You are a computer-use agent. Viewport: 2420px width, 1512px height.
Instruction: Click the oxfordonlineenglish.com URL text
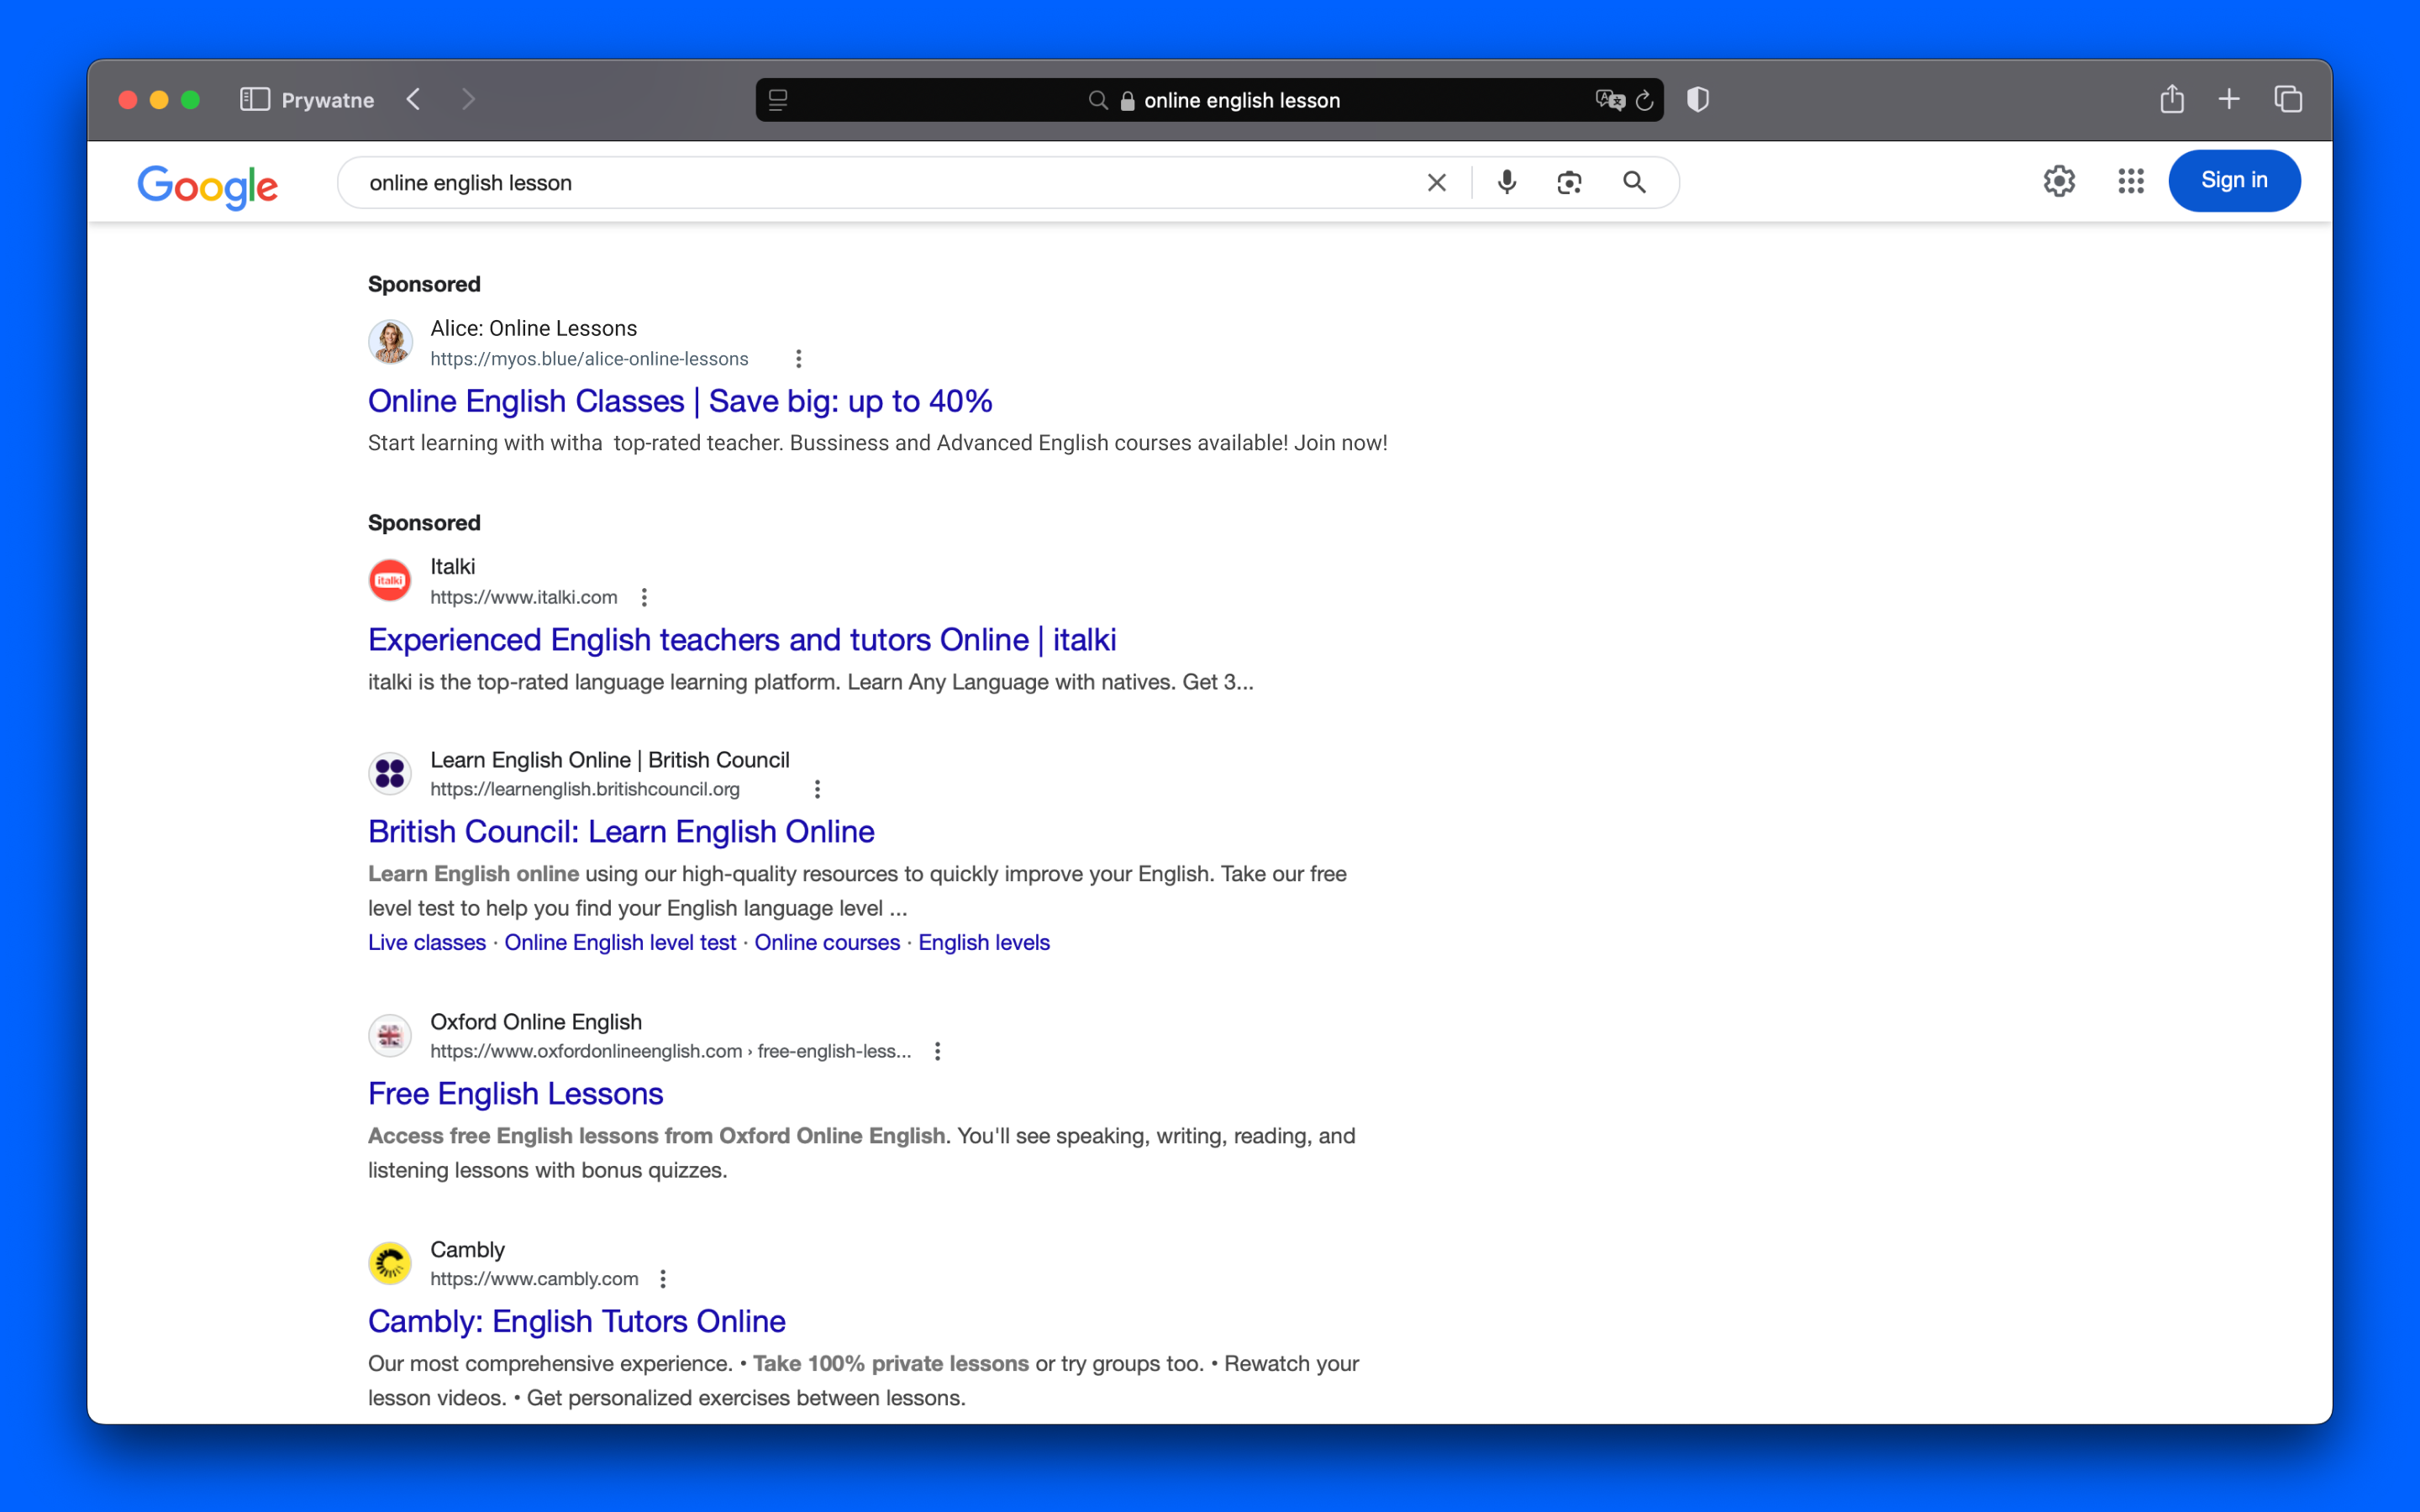[671, 1051]
